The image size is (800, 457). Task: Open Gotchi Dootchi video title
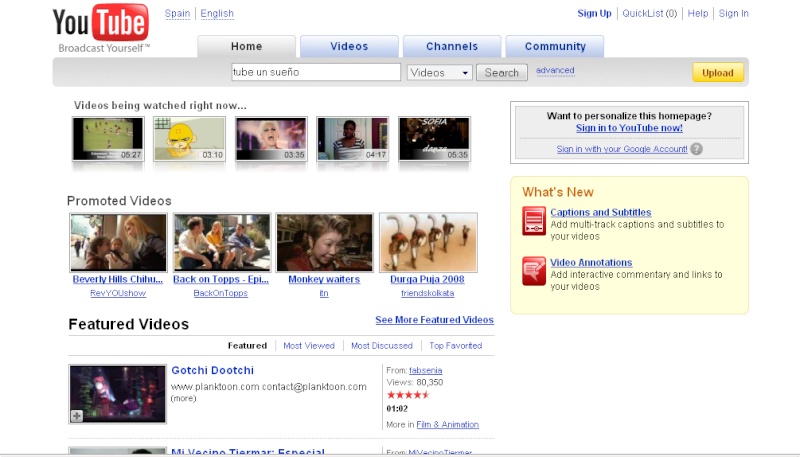[212, 370]
